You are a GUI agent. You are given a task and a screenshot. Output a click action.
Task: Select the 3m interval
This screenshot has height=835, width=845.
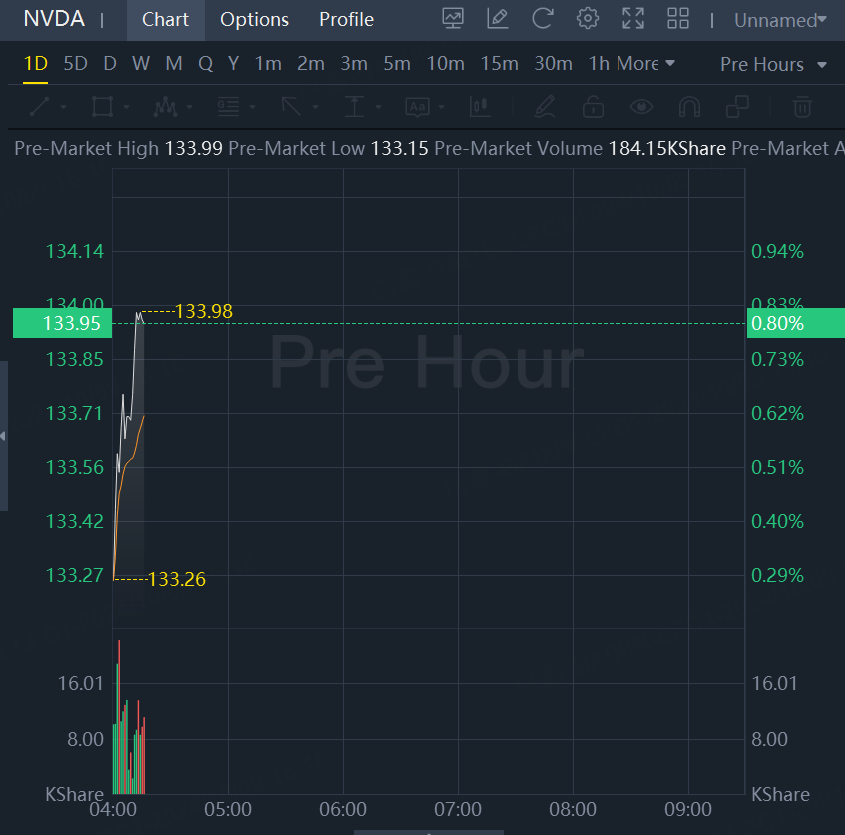[x=354, y=64]
